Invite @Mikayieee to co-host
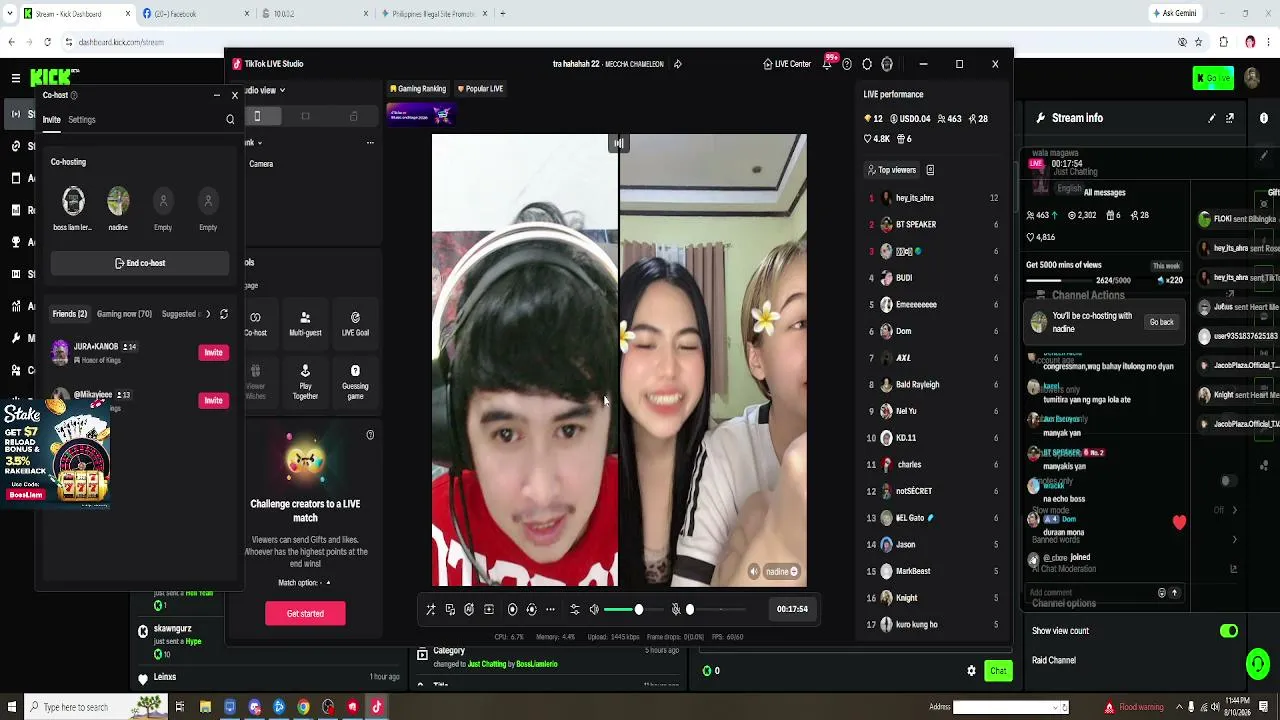1280x720 pixels. (213, 400)
